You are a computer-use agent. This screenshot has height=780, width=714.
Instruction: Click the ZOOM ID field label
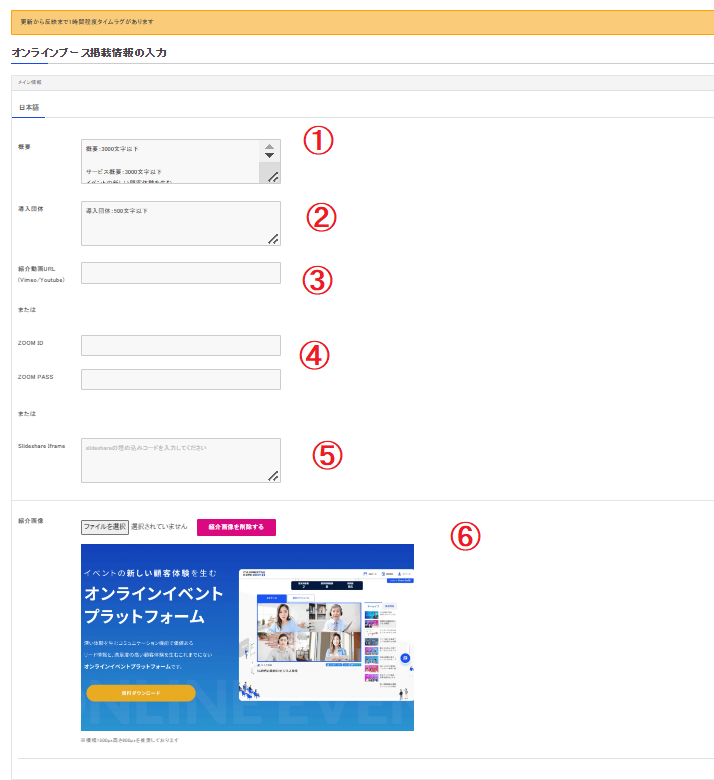(30, 343)
